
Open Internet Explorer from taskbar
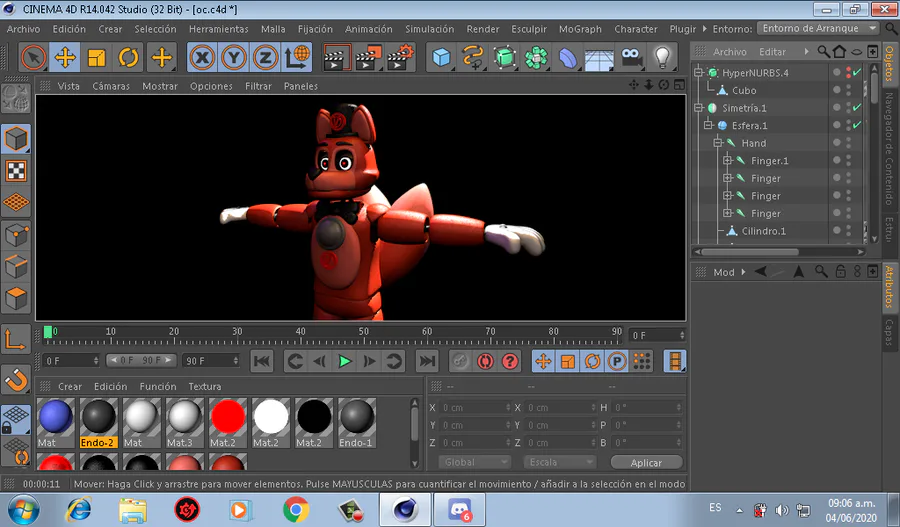(x=79, y=510)
